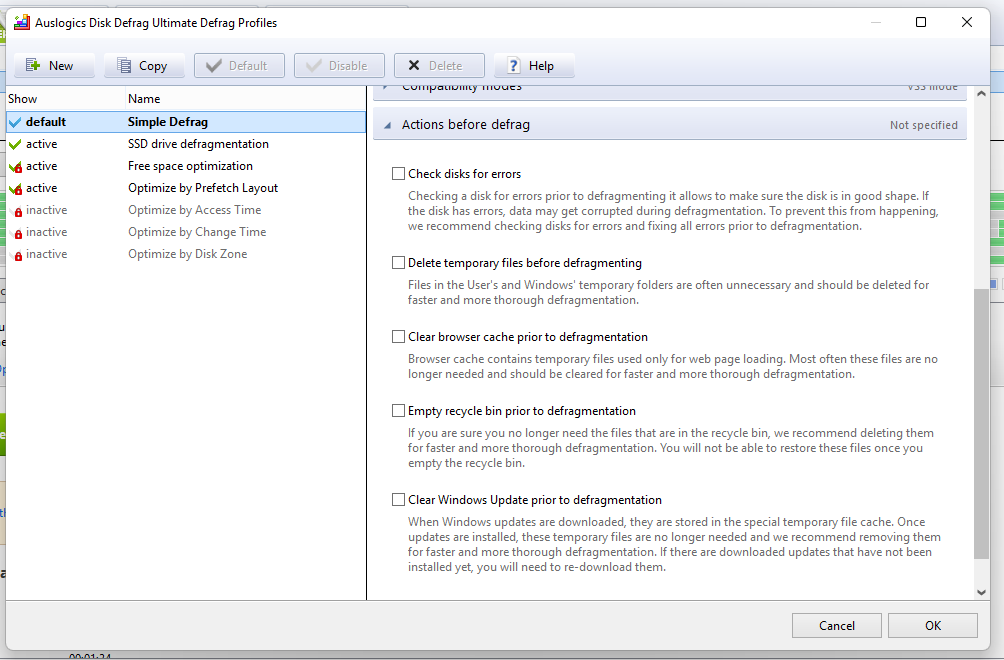Enable Check disks for errors

click(x=399, y=174)
